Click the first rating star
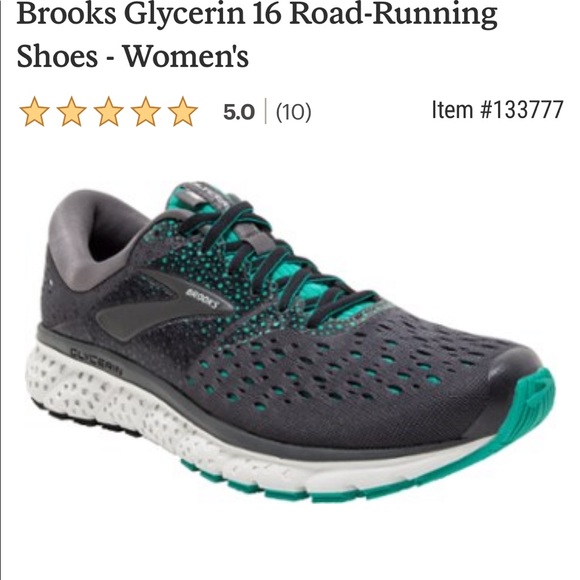The image size is (580, 580). [34, 112]
